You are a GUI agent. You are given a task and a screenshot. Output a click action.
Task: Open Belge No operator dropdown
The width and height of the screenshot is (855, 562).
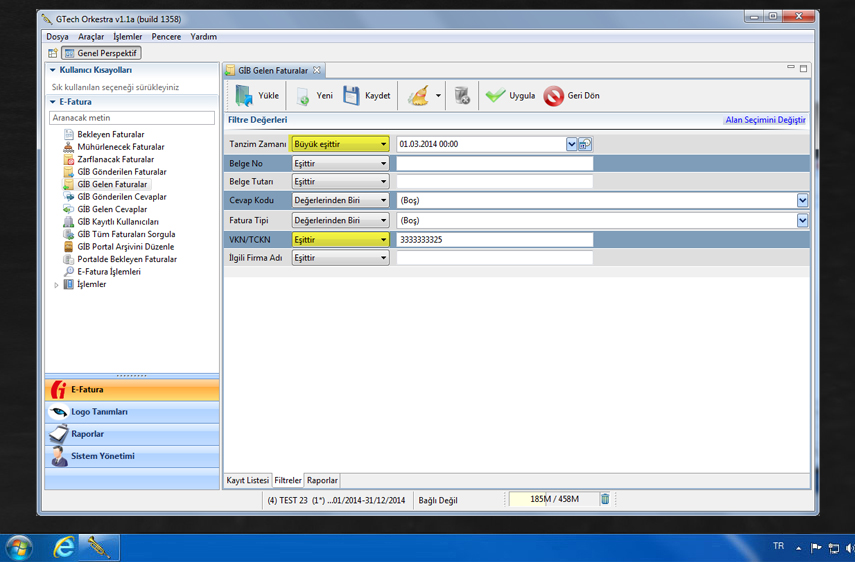(x=340, y=164)
